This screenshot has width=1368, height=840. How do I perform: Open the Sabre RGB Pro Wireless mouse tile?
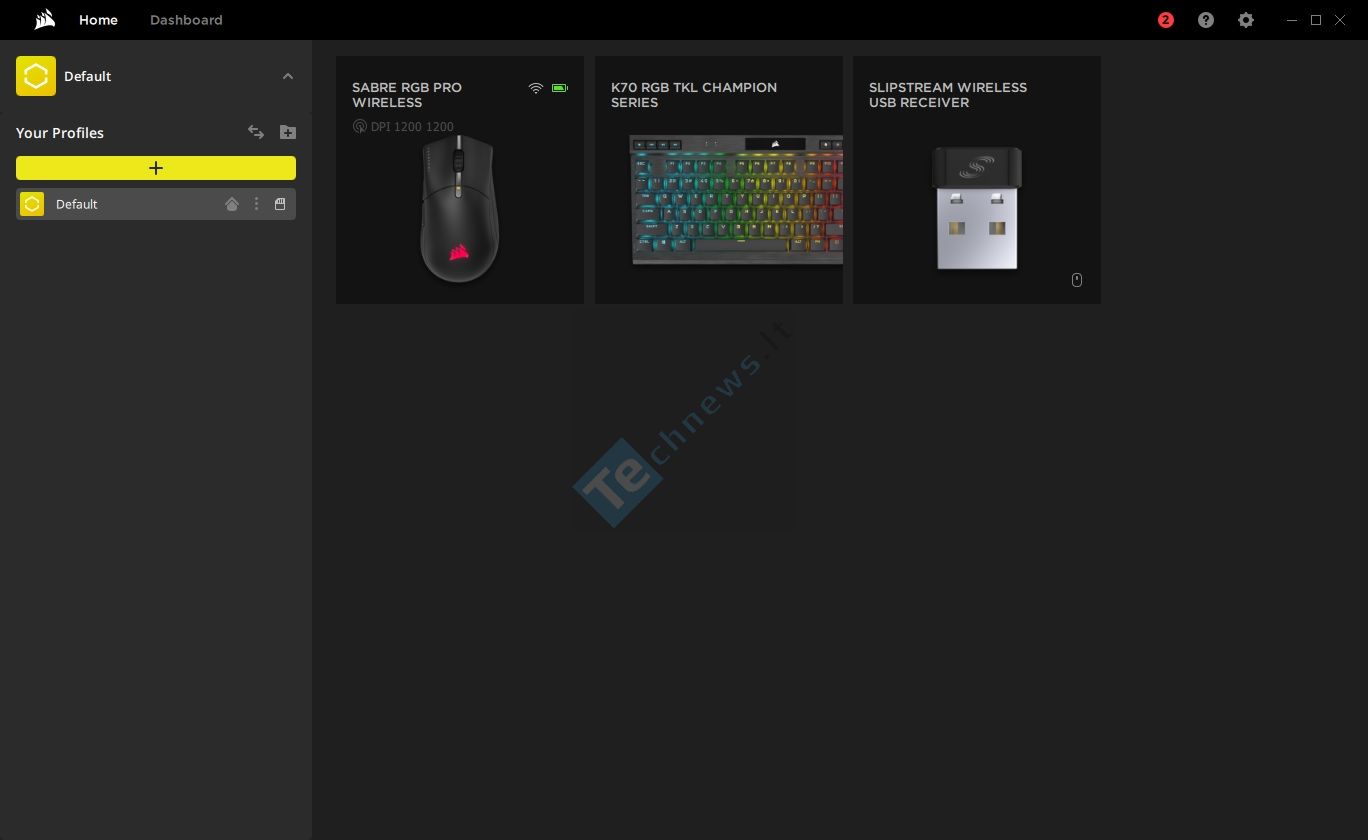(x=460, y=180)
